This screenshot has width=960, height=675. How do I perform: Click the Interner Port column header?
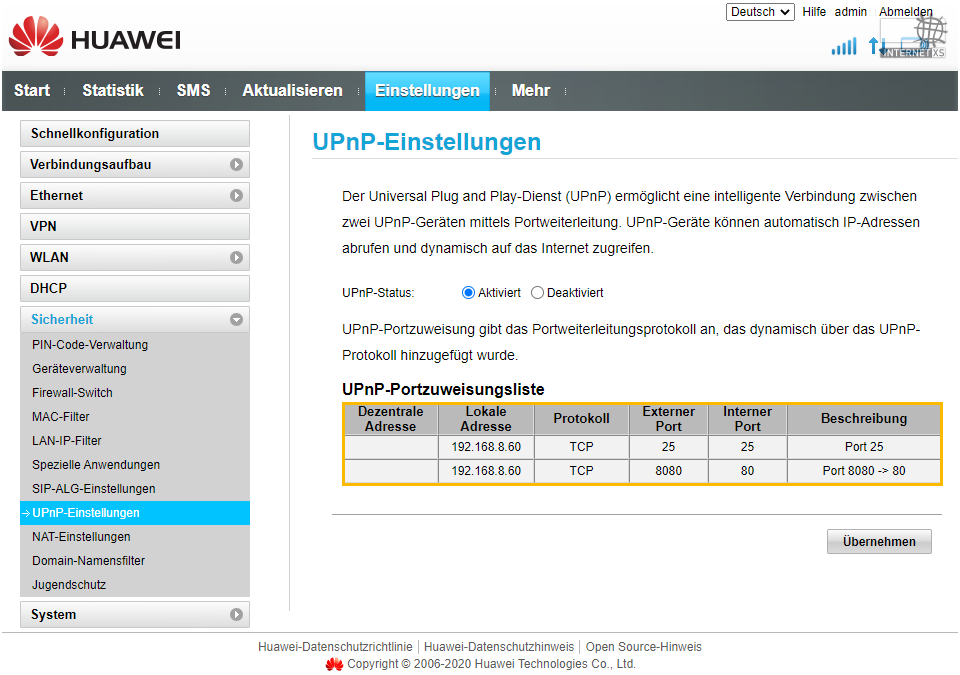coord(748,419)
